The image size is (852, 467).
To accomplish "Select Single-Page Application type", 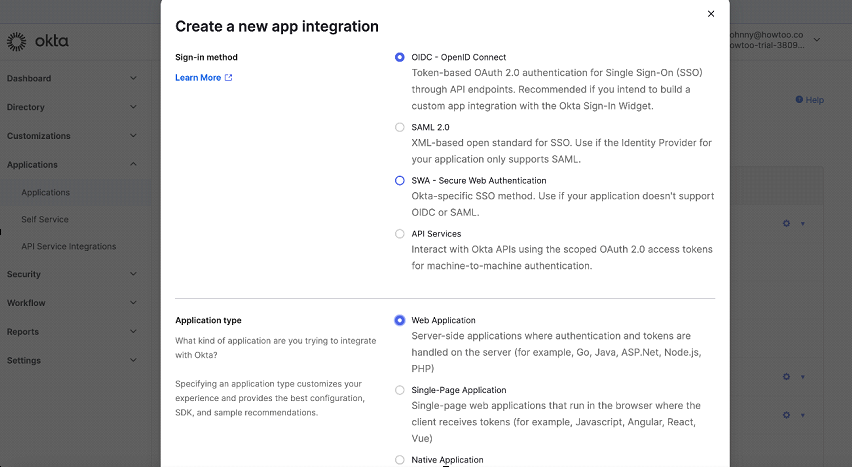I will (400, 390).
